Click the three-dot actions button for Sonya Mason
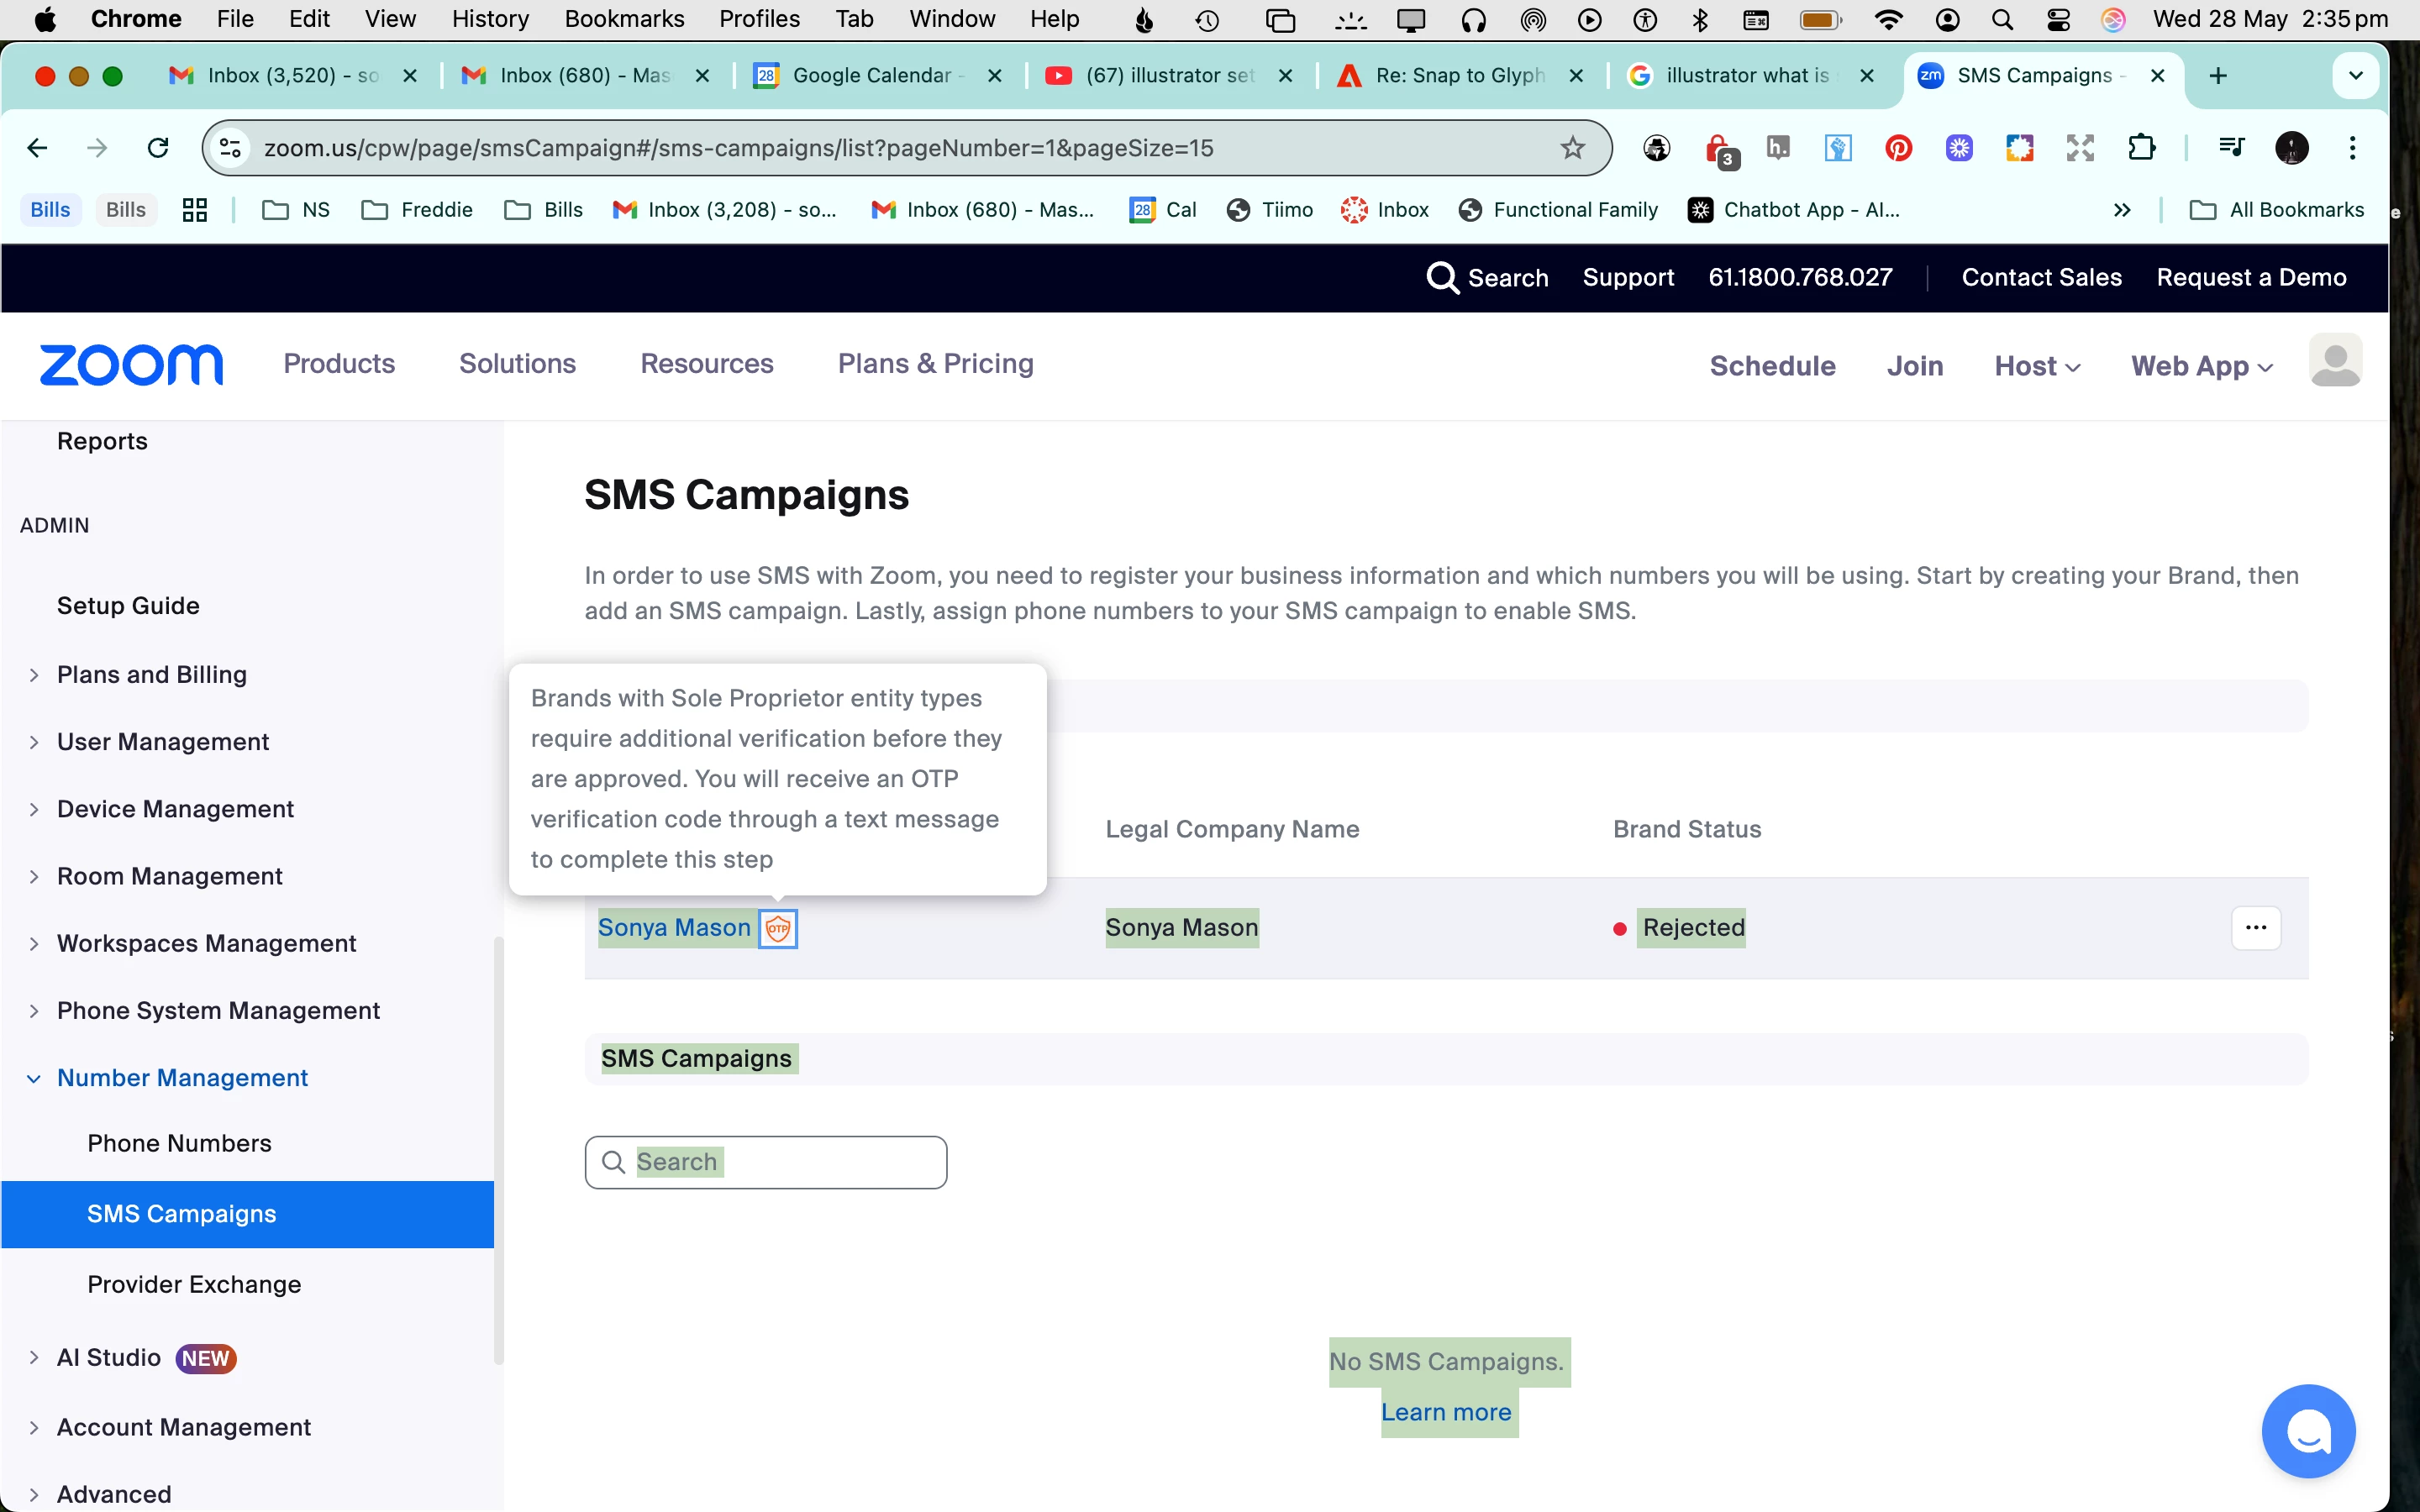 (x=2255, y=928)
